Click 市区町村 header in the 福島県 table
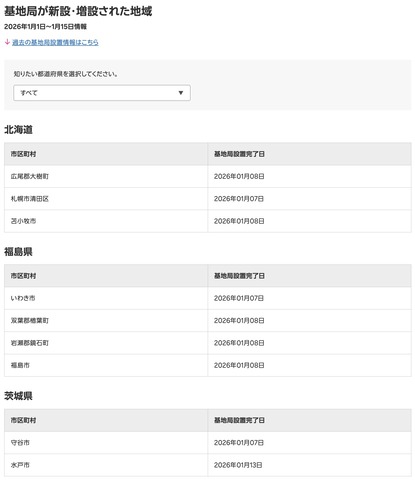415x480 pixels. (23, 276)
